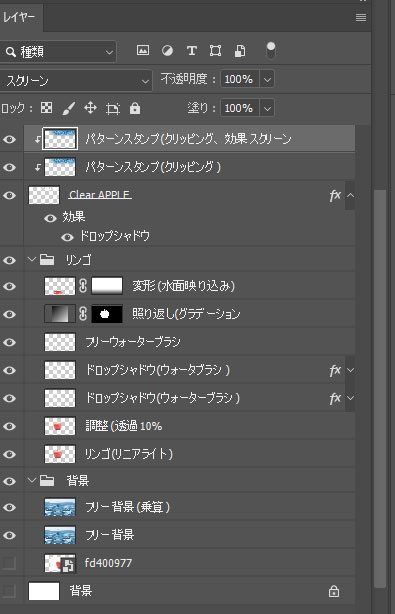Collapse the 背景 layer group
This screenshot has width=395, height=614.
click(32, 480)
